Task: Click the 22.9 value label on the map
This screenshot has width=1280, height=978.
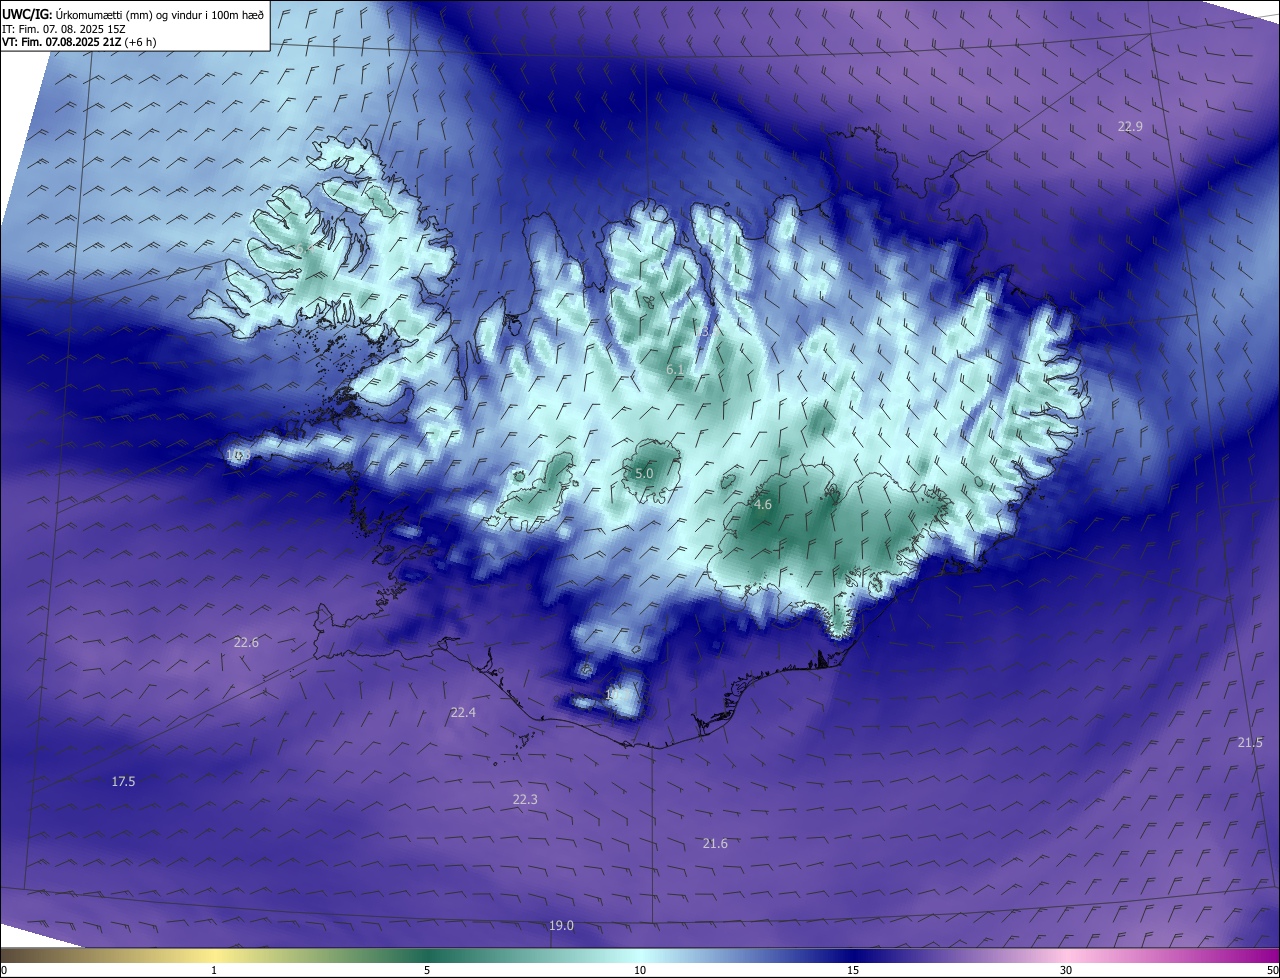Action: (x=1130, y=126)
